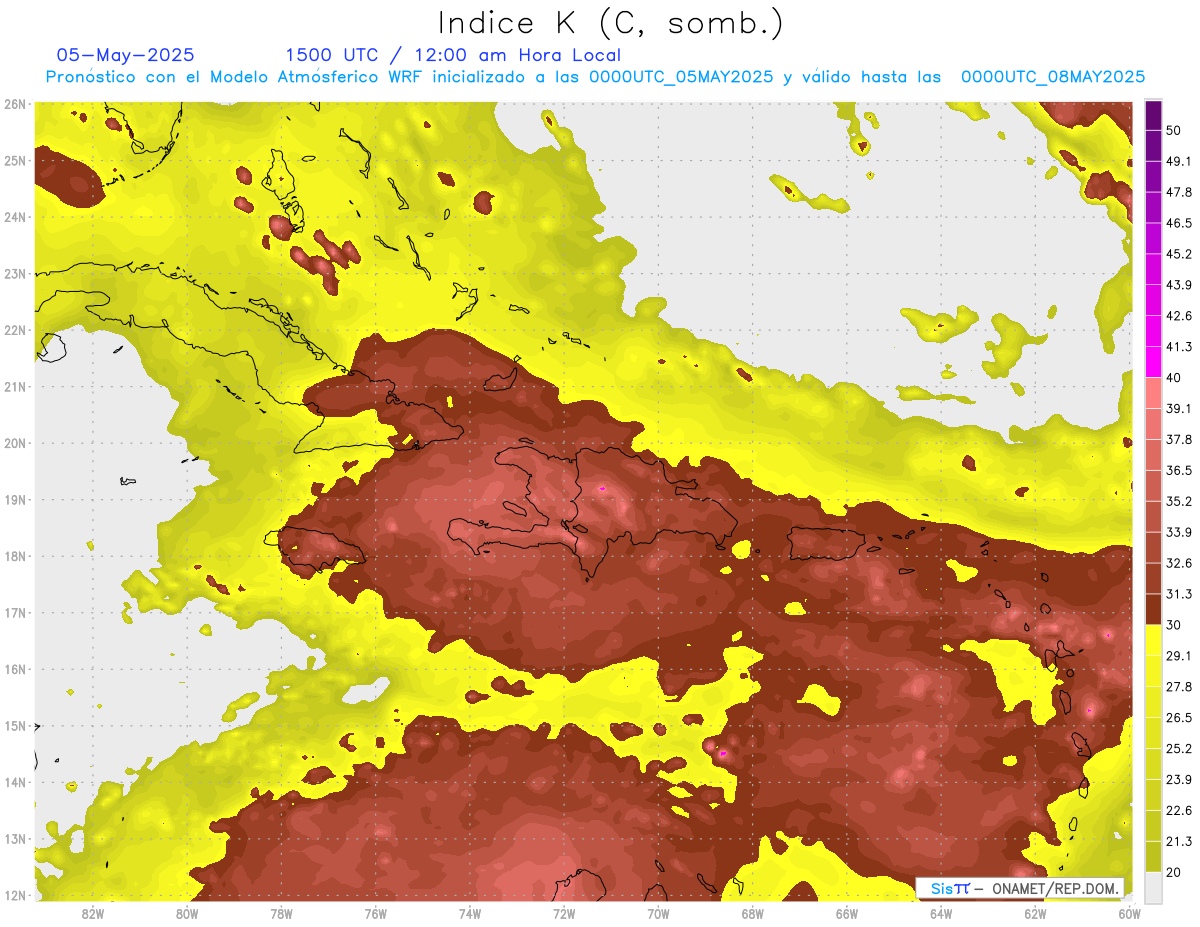
Task: Click the "80W" longitude label
Action: 187,913
